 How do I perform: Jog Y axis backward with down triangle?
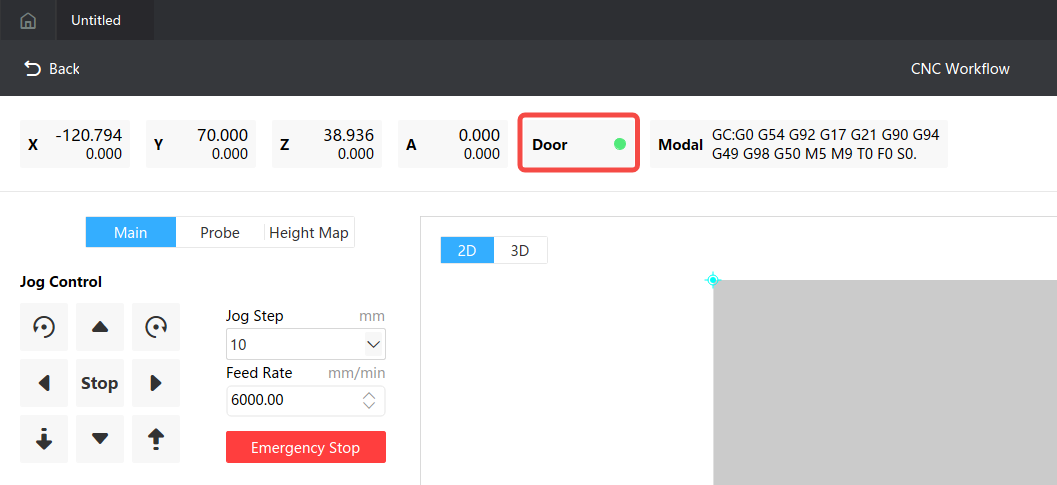click(100, 439)
